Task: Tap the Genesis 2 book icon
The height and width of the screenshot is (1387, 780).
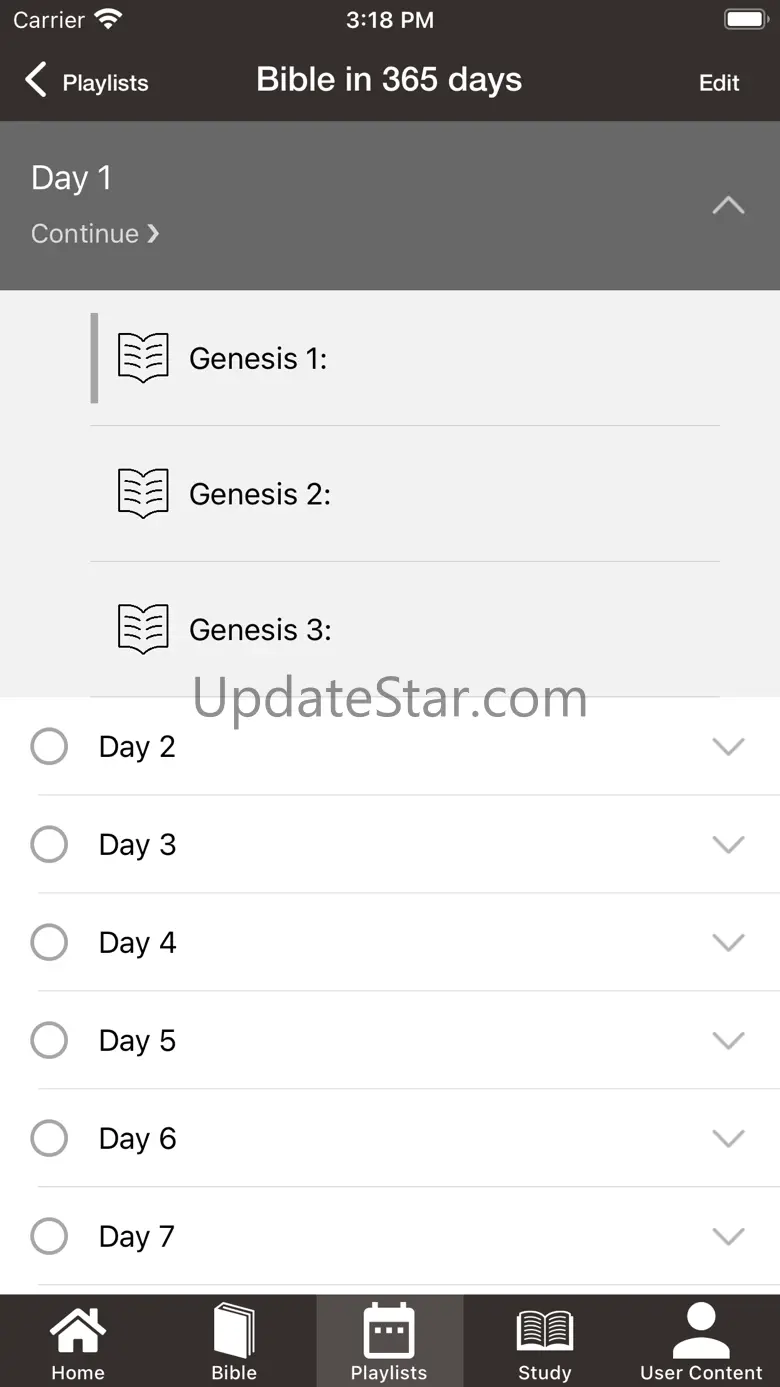Action: pos(143,494)
